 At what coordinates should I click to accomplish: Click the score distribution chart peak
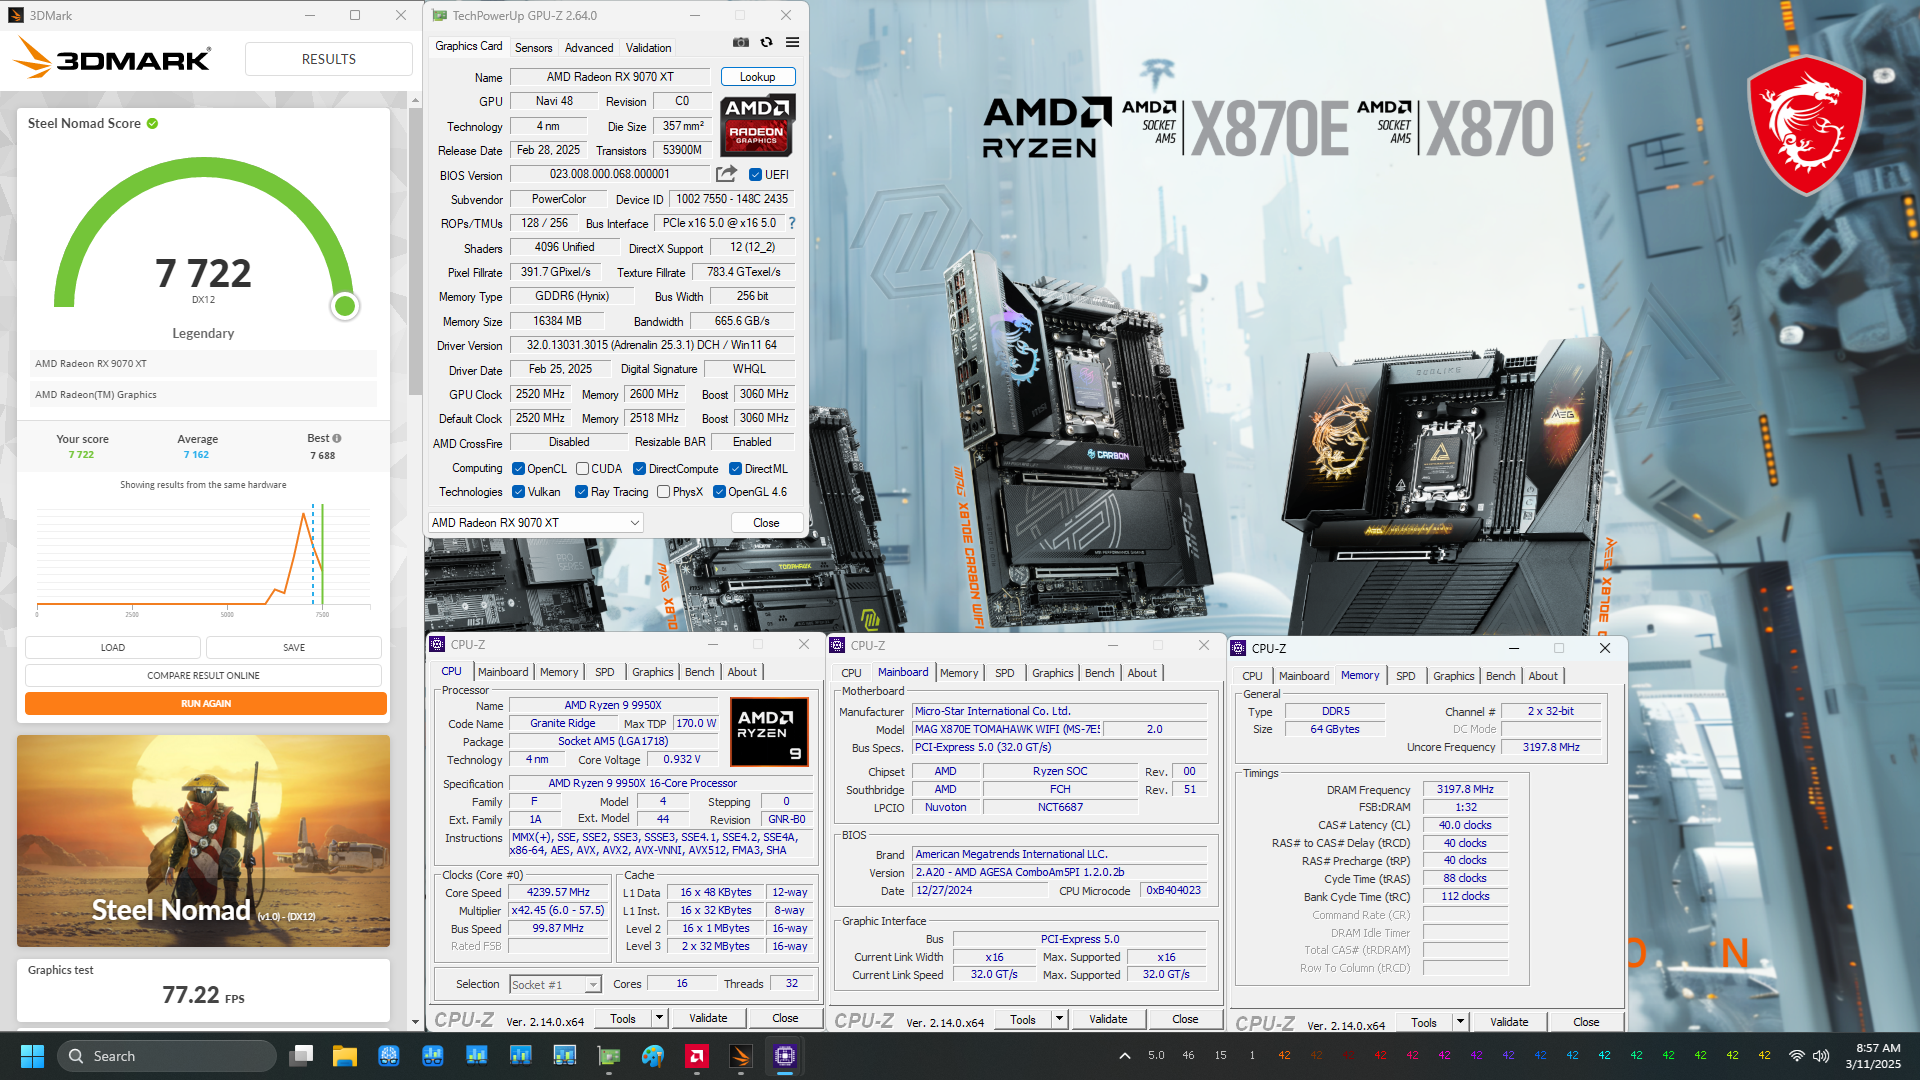click(x=305, y=517)
